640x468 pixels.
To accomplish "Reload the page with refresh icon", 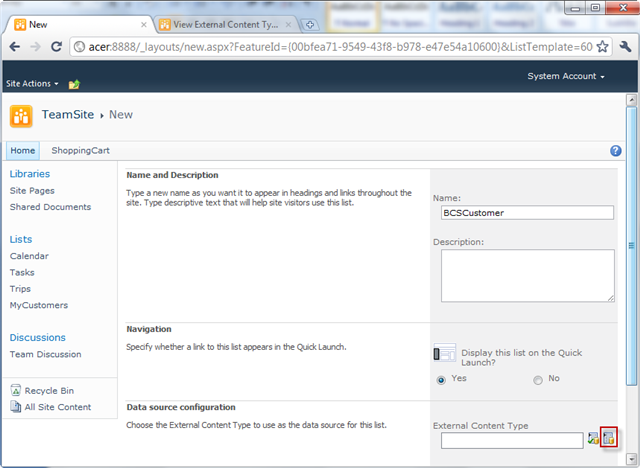I will click(x=57, y=47).
